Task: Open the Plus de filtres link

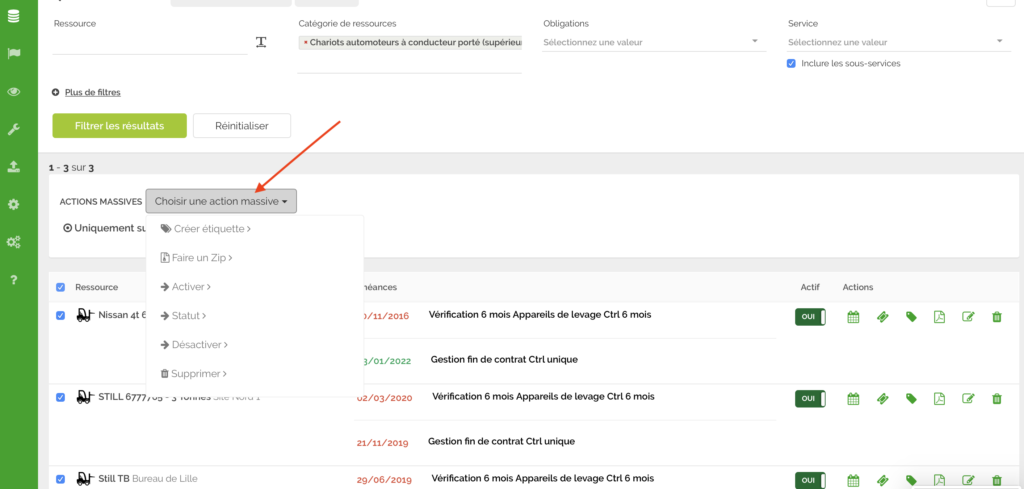Action: 92,92
